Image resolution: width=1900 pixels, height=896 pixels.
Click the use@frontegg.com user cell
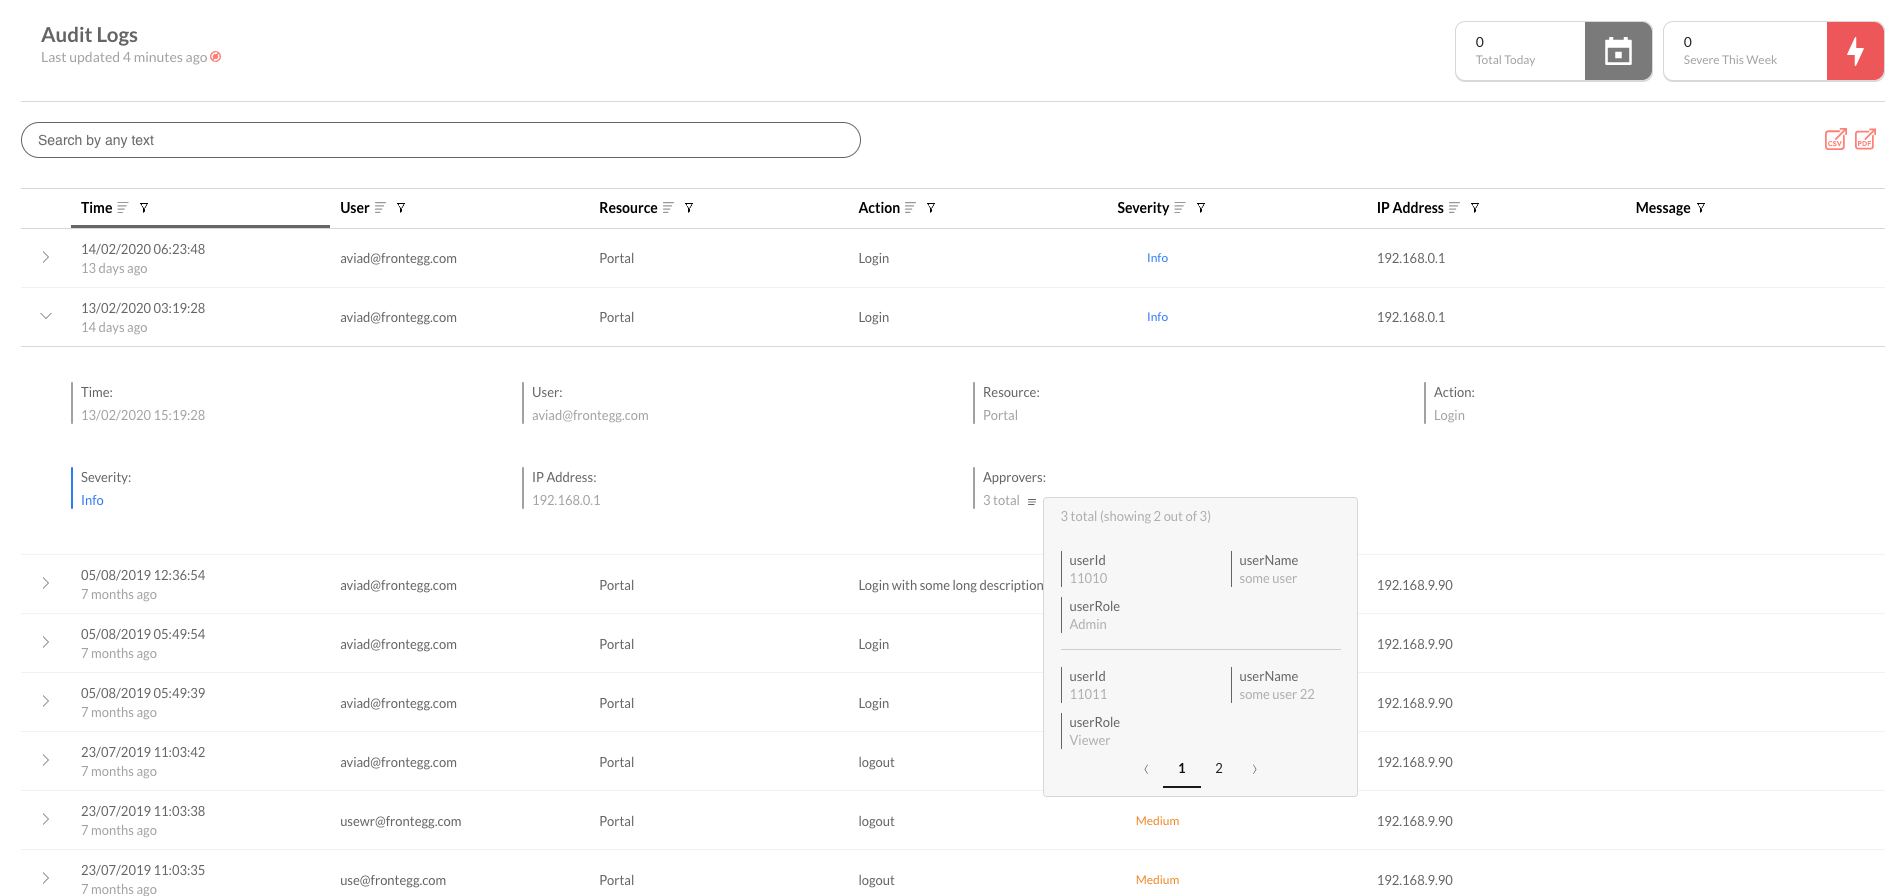(393, 880)
